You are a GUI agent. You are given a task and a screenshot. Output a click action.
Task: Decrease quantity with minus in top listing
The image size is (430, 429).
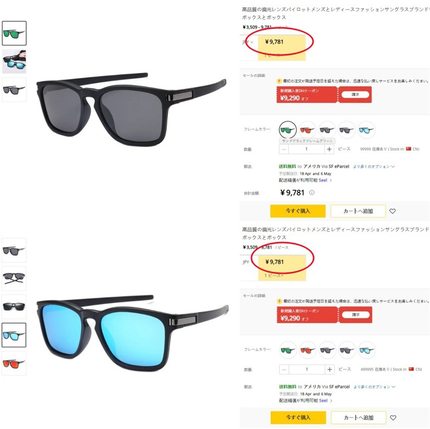284,149
